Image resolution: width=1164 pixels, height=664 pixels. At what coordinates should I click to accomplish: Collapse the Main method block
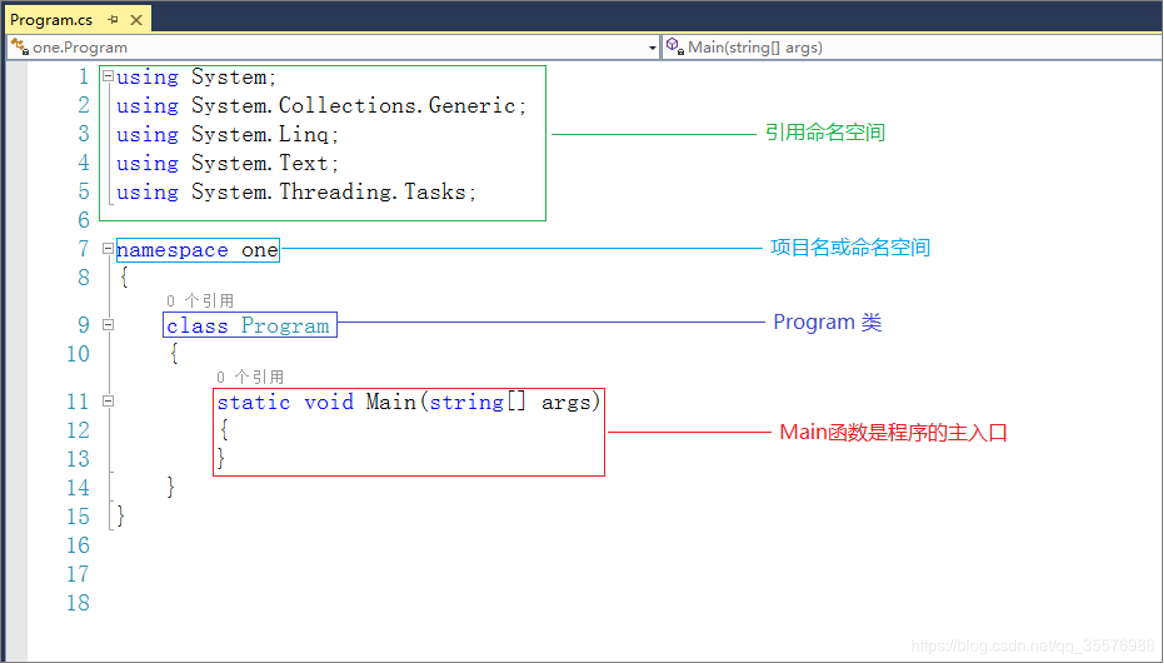coord(108,401)
